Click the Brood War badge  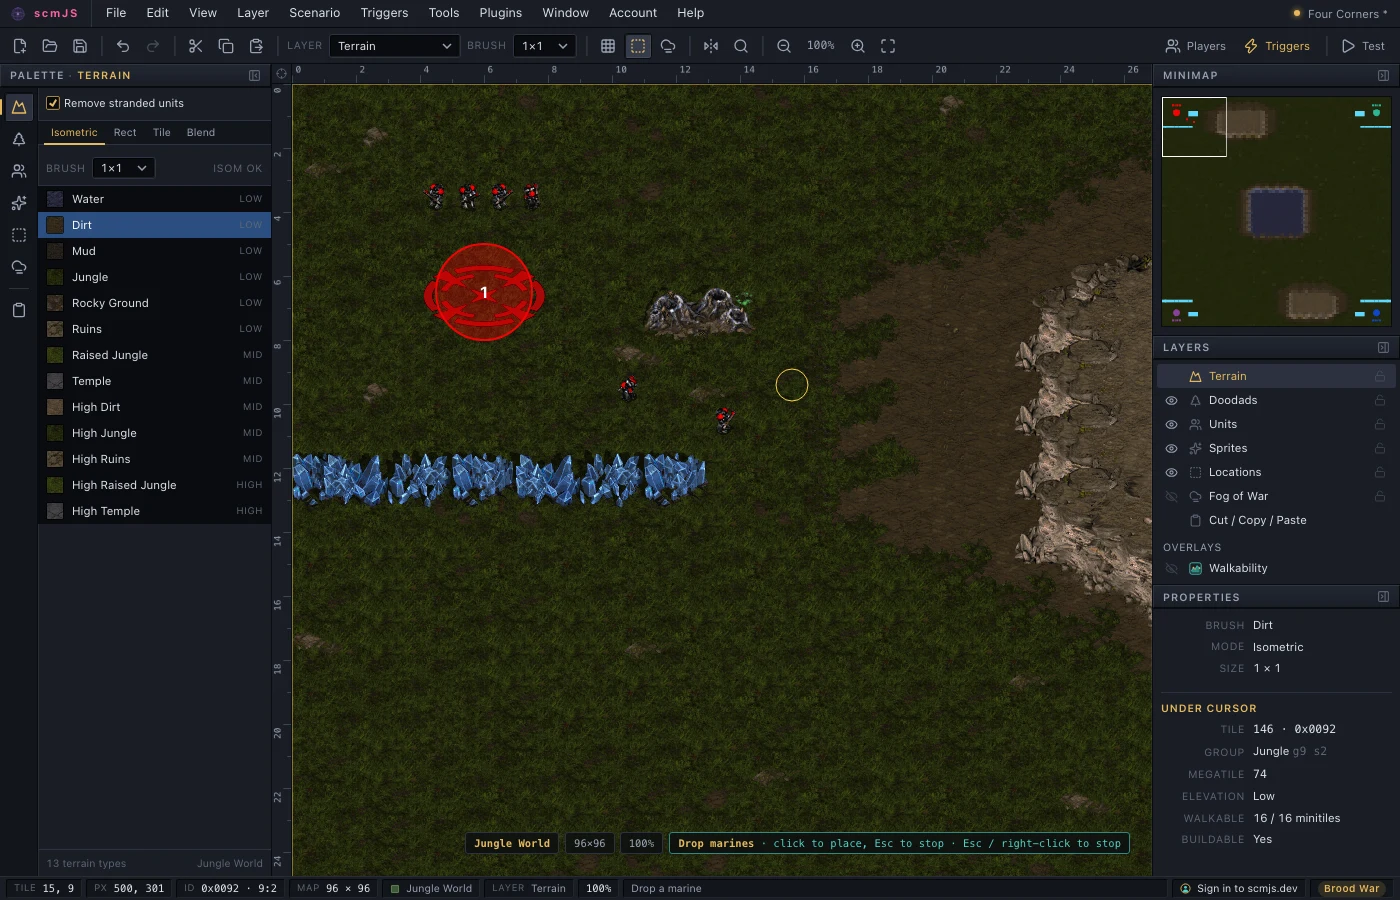(1352, 888)
